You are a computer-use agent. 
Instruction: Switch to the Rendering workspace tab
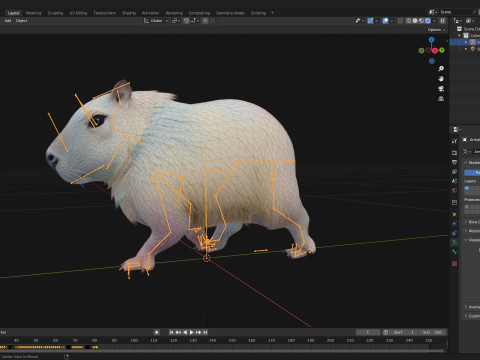click(174, 13)
